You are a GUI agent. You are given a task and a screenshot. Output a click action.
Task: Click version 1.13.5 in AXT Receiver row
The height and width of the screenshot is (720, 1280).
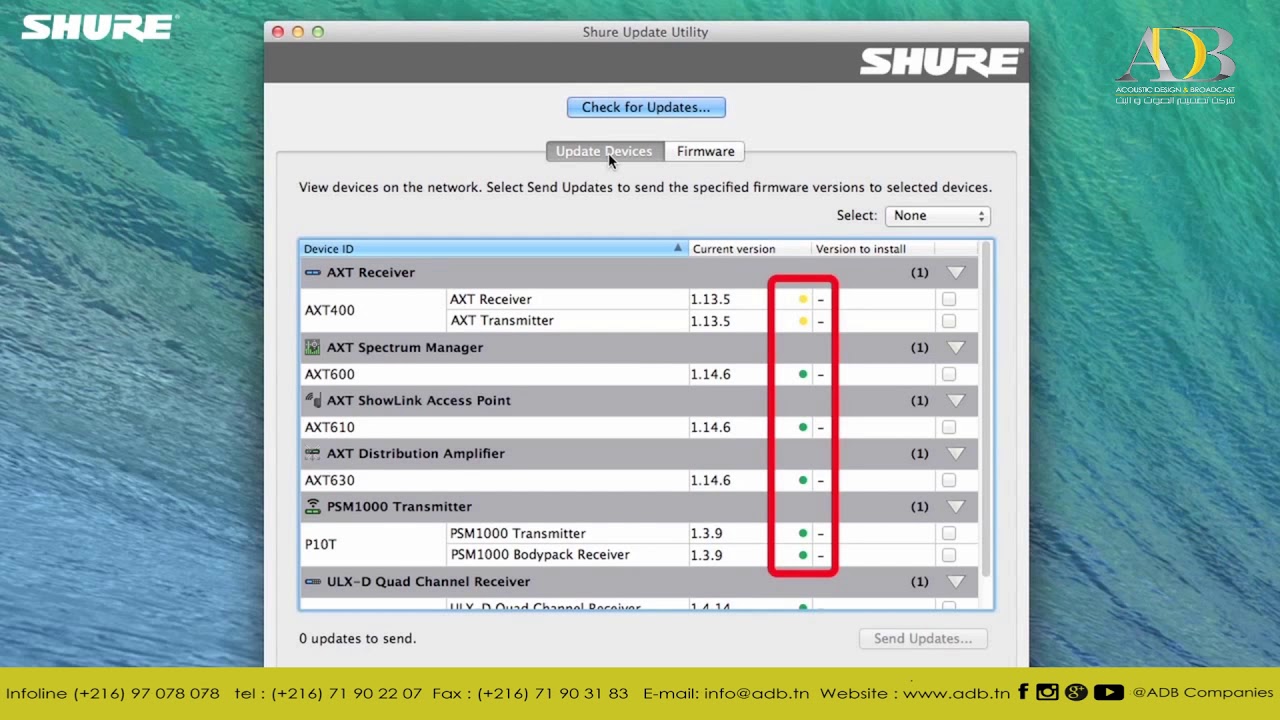pos(710,299)
